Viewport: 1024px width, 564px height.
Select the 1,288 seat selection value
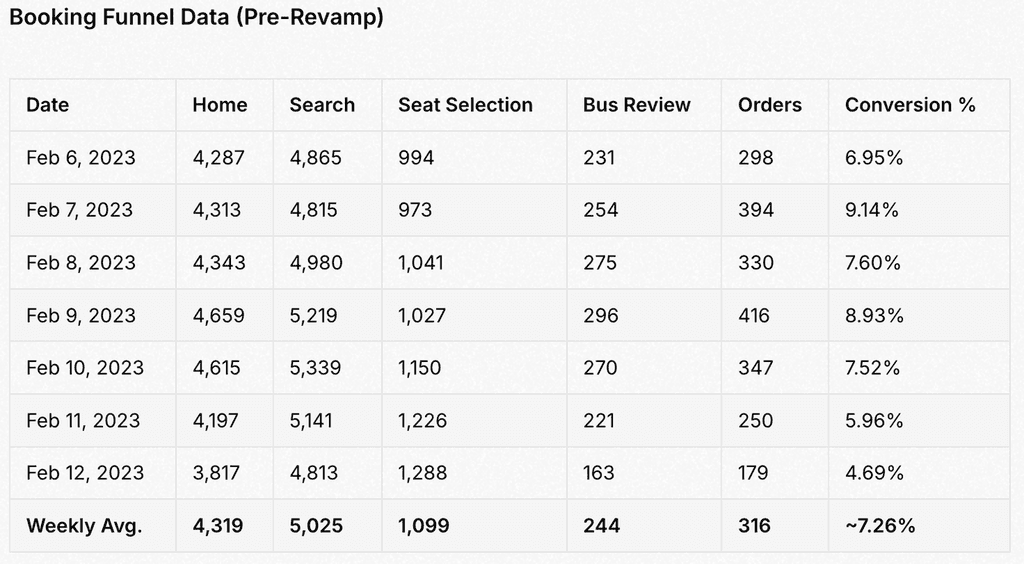(423, 473)
